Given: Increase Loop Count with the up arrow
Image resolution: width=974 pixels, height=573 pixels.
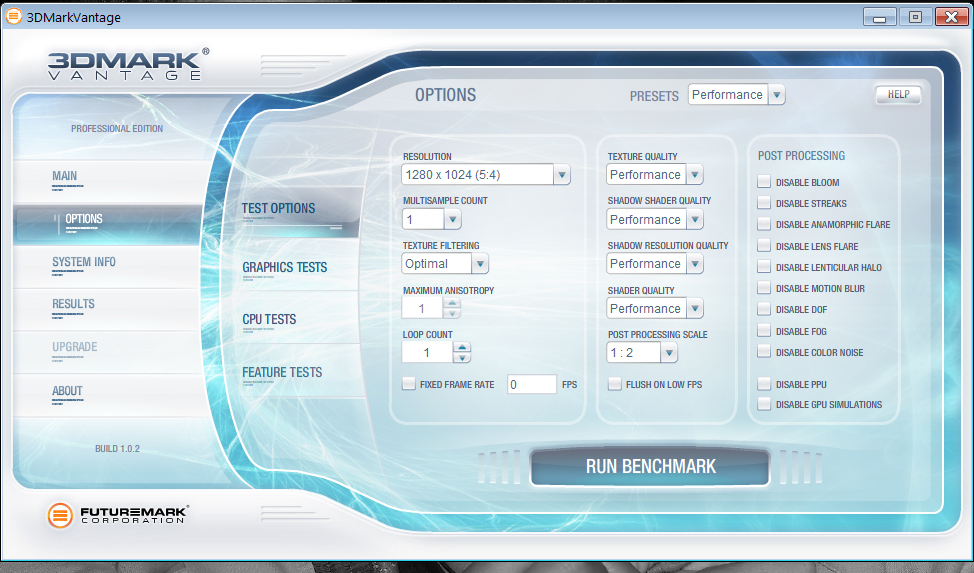Looking at the screenshot, I should (462, 347).
